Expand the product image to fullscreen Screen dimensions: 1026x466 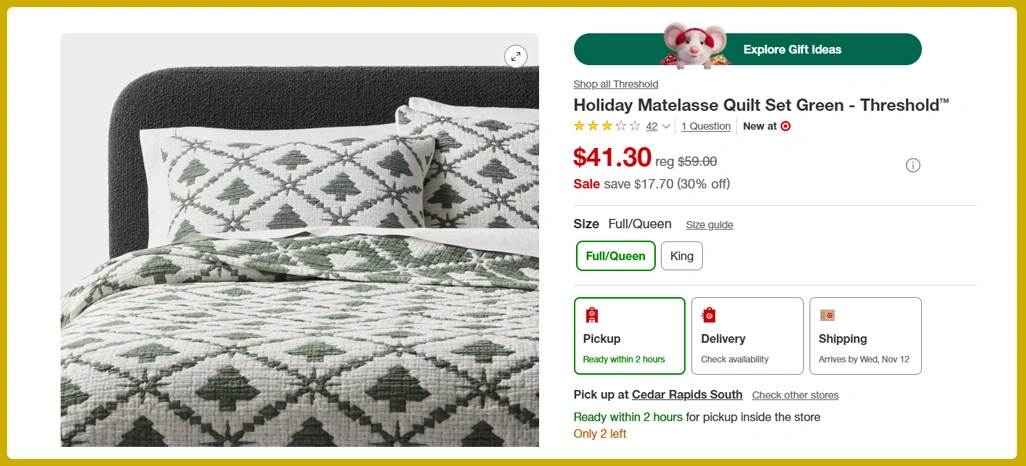(x=515, y=57)
